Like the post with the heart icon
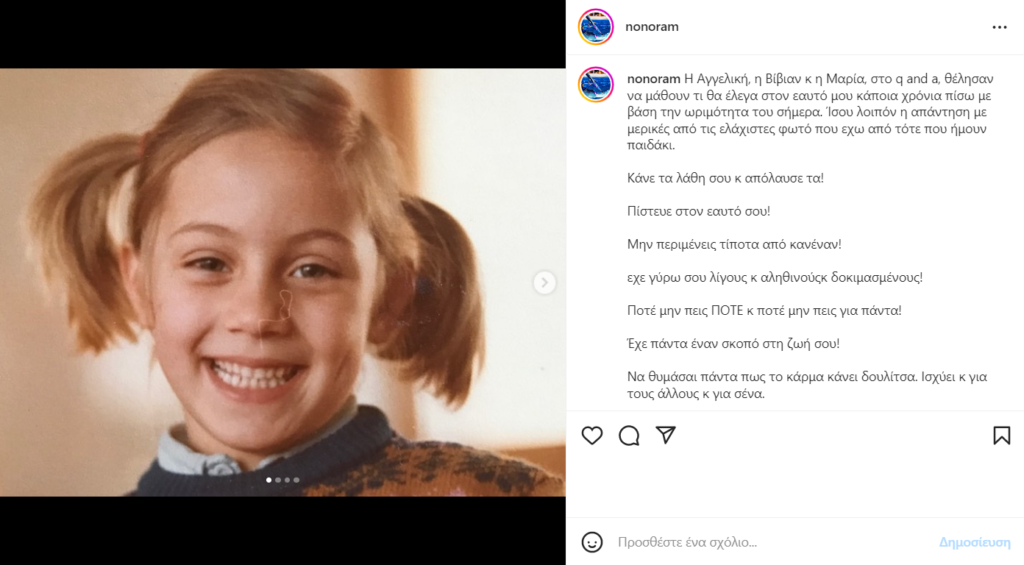Viewport: 1024px width, 565px height. [x=592, y=436]
